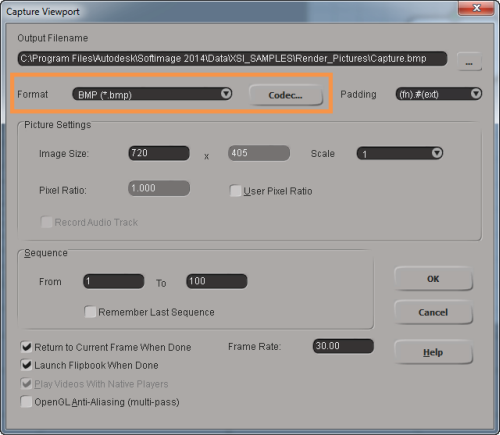Click the Codec... button

[x=286, y=95]
